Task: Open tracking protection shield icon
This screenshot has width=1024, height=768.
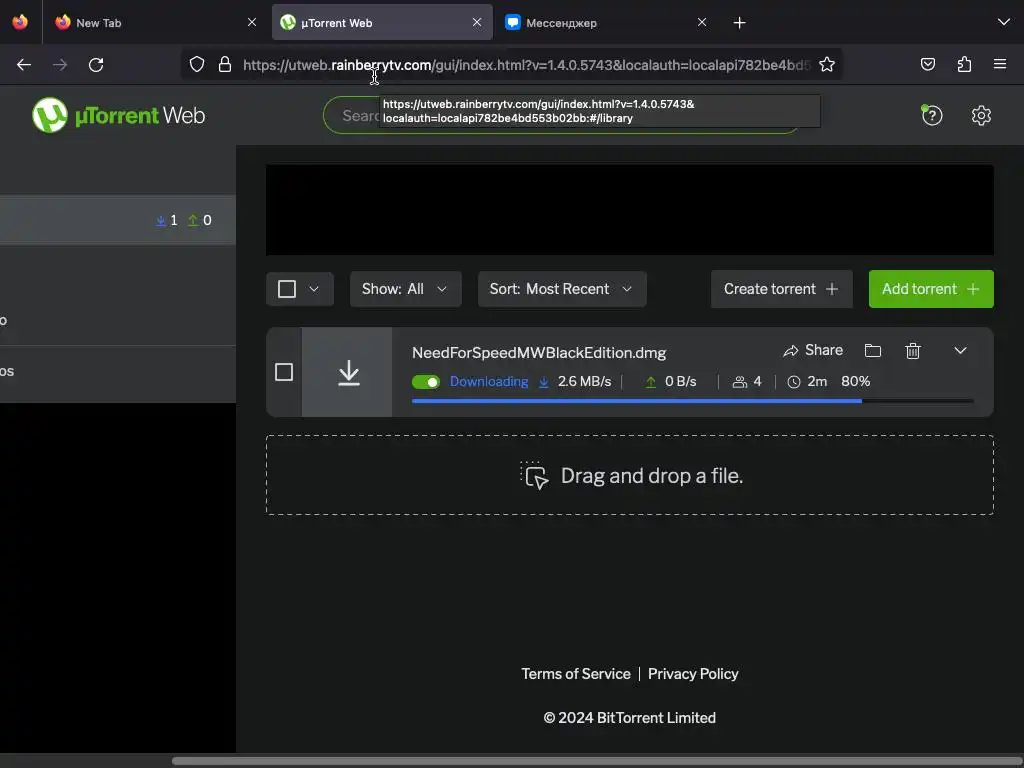Action: pyautogui.click(x=197, y=64)
